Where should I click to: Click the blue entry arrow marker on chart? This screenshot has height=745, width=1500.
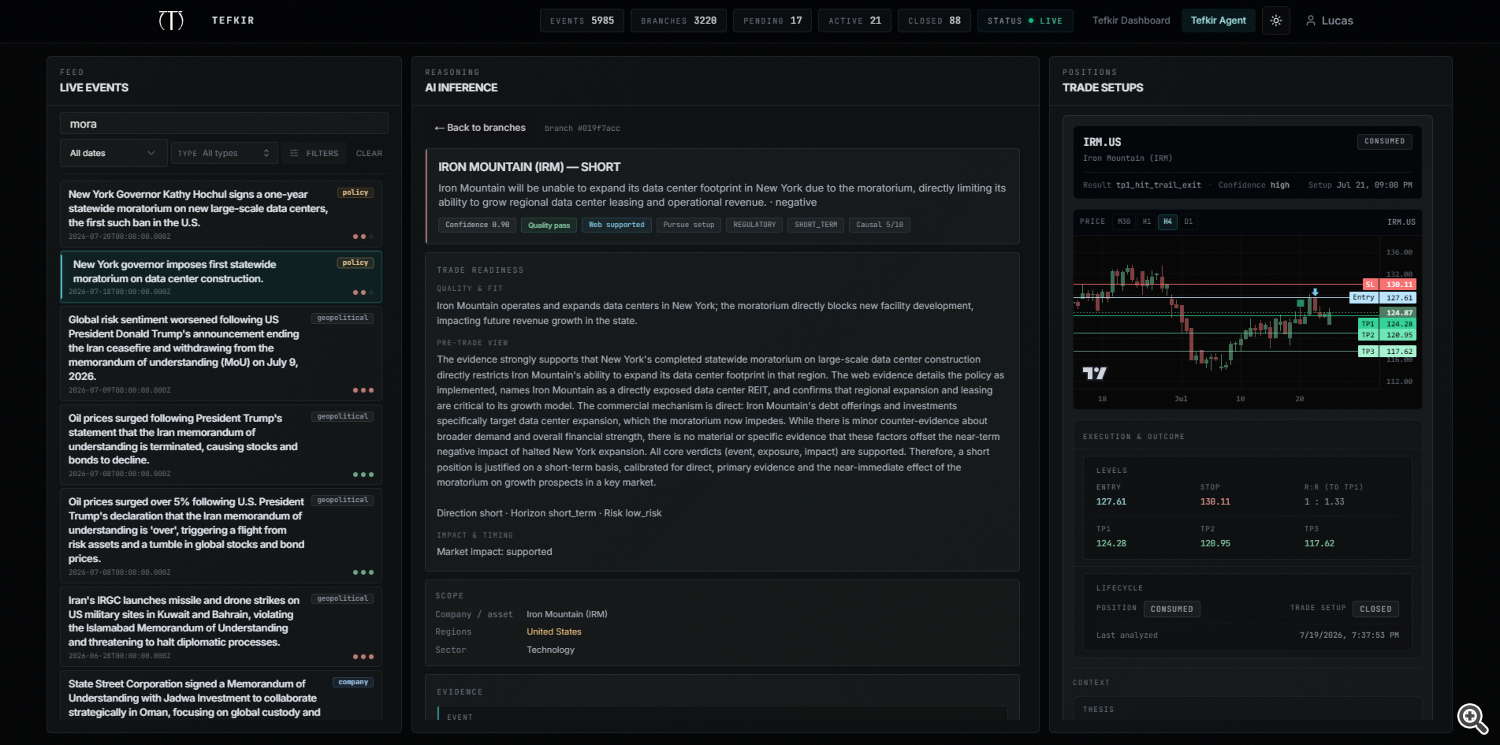[1315, 292]
